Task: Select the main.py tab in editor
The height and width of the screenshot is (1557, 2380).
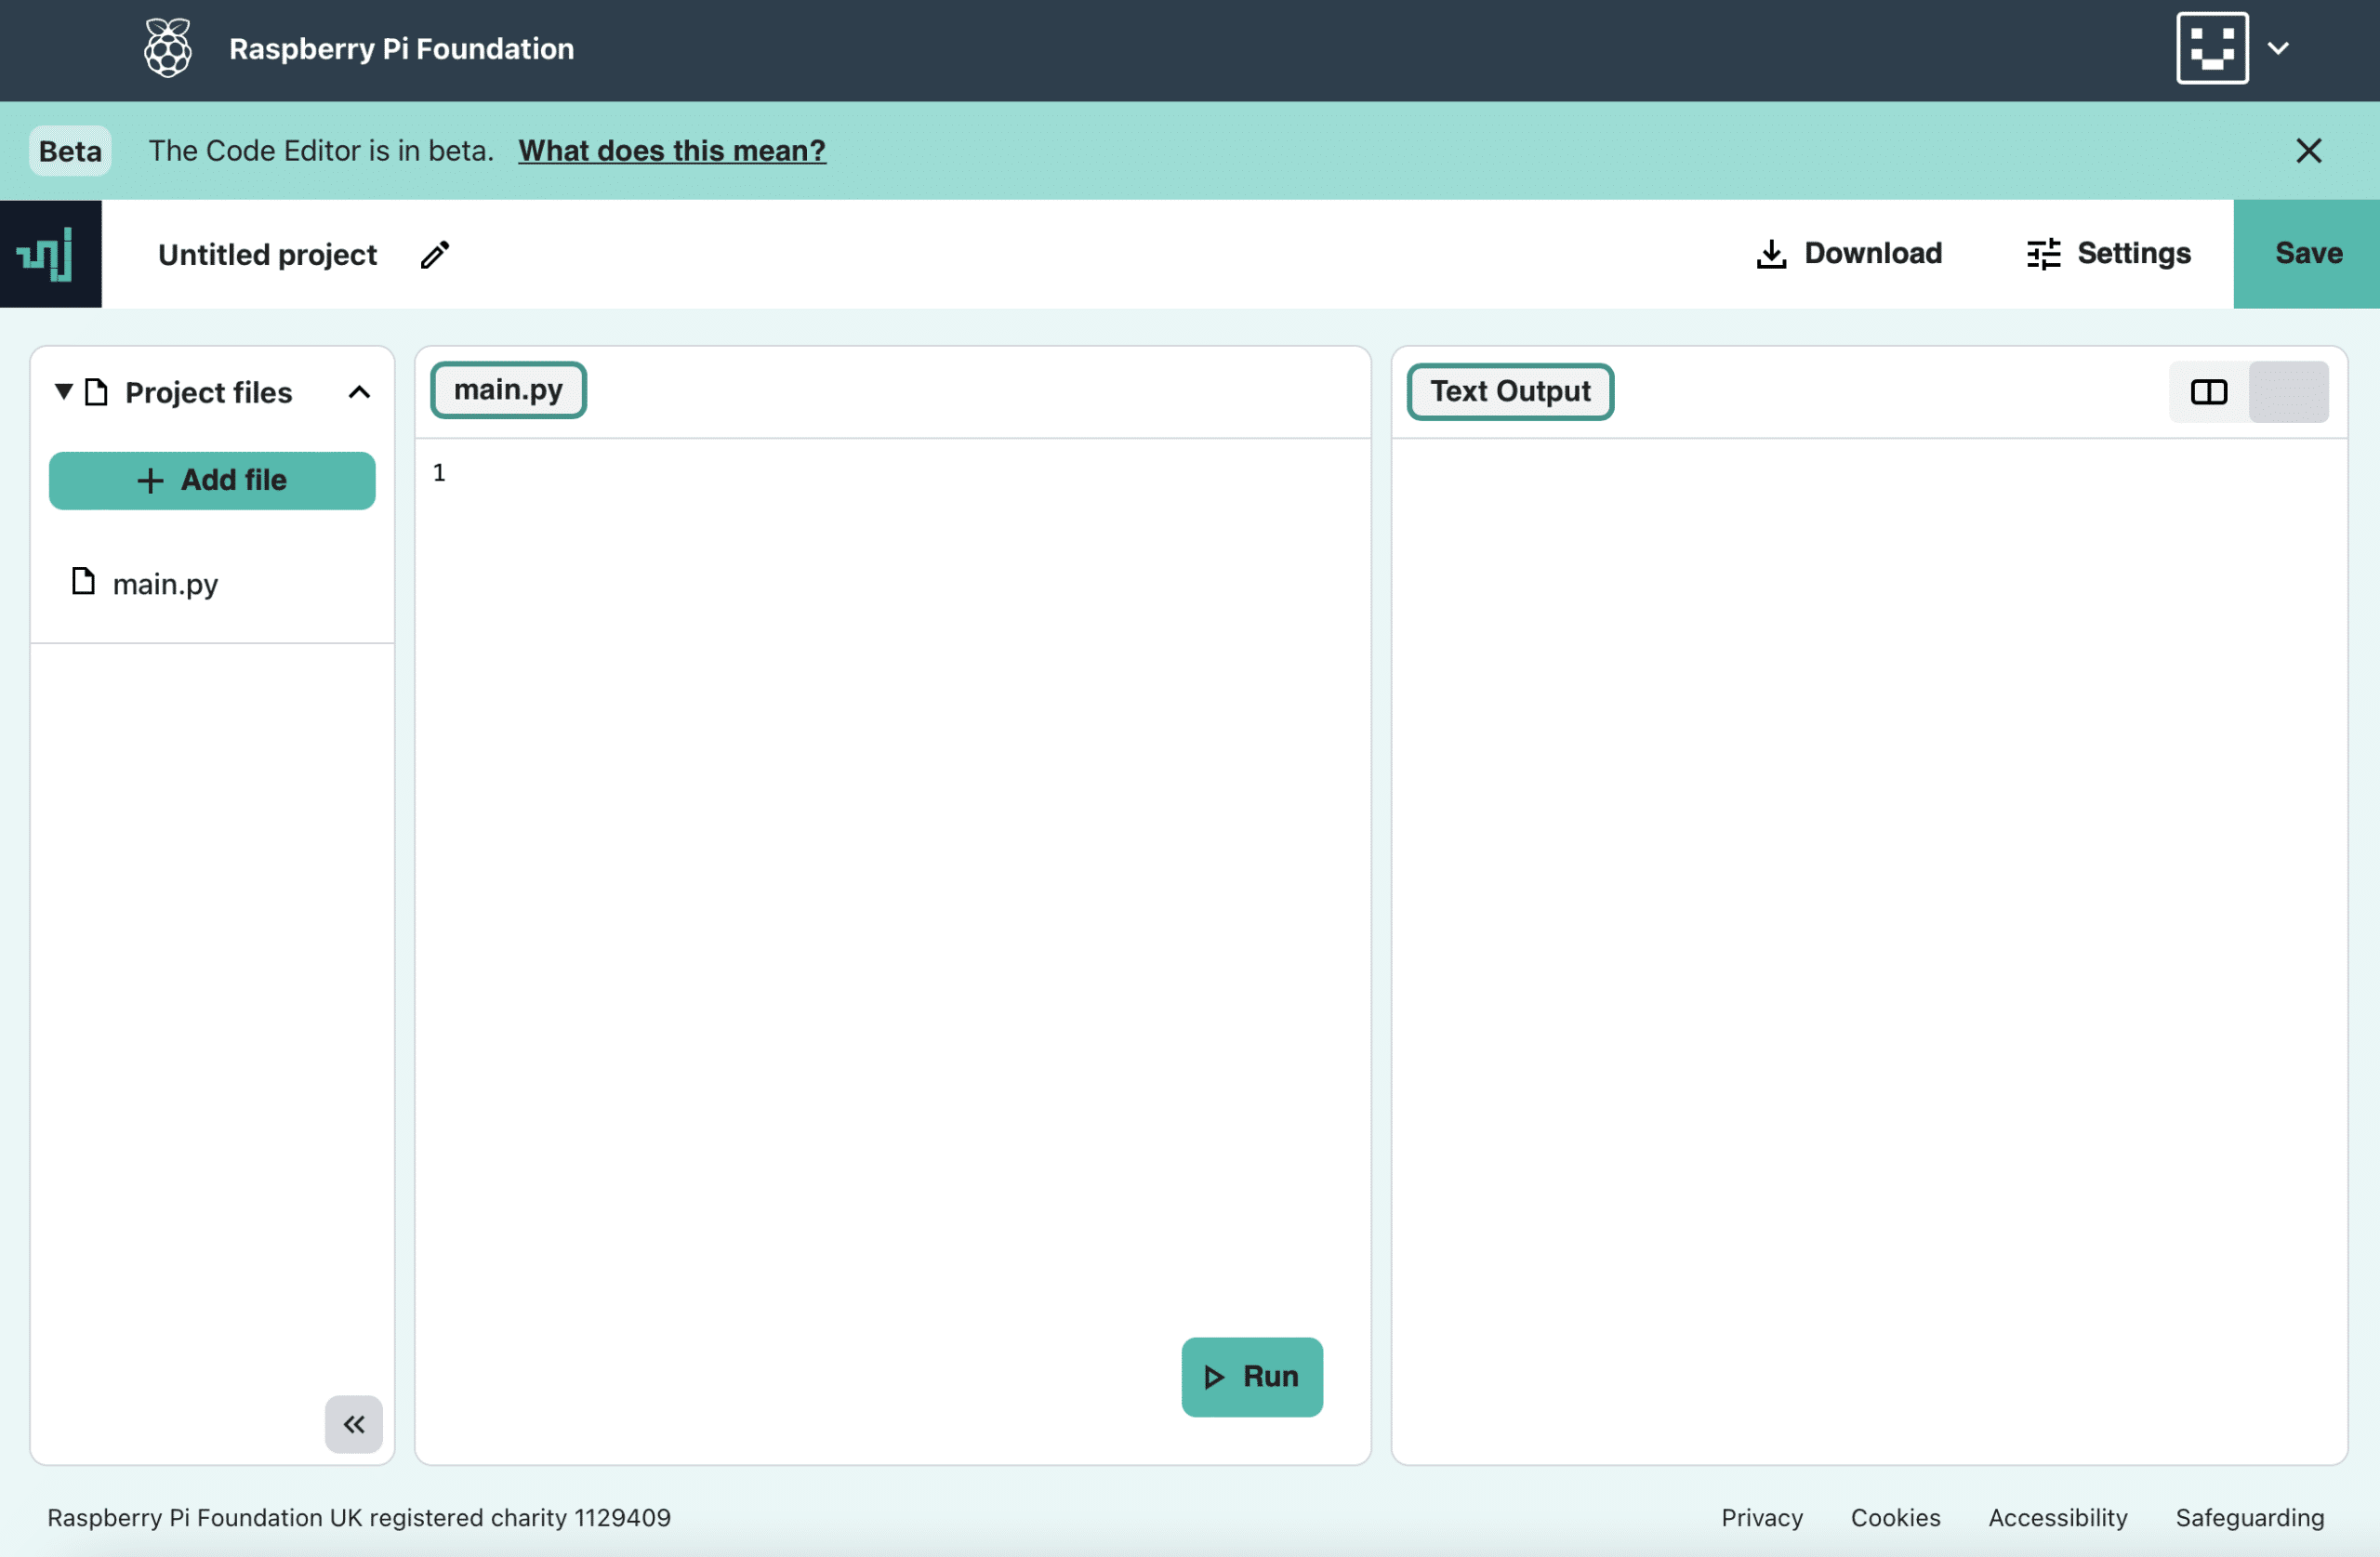Action: click(x=508, y=388)
